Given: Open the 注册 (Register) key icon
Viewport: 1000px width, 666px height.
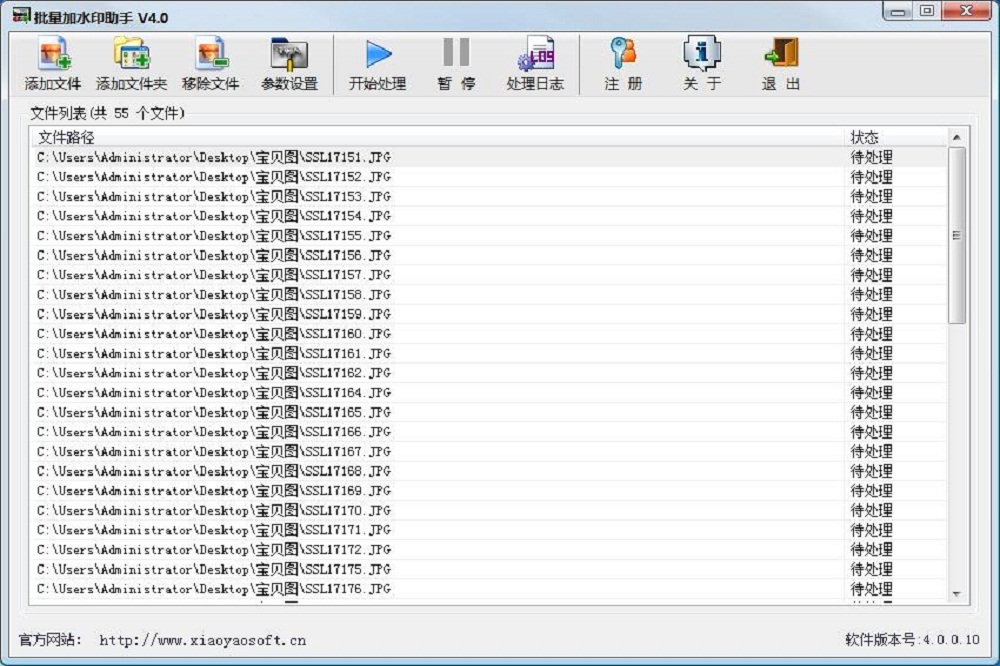Looking at the screenshot, I should click(623, 54).
